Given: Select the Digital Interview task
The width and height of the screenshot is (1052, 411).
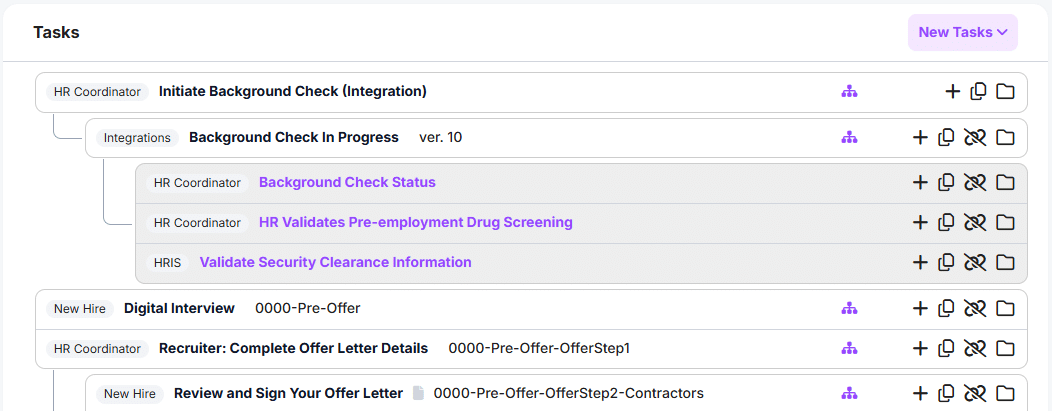Looking at the screenshot, I should click(x=179, y=309).
